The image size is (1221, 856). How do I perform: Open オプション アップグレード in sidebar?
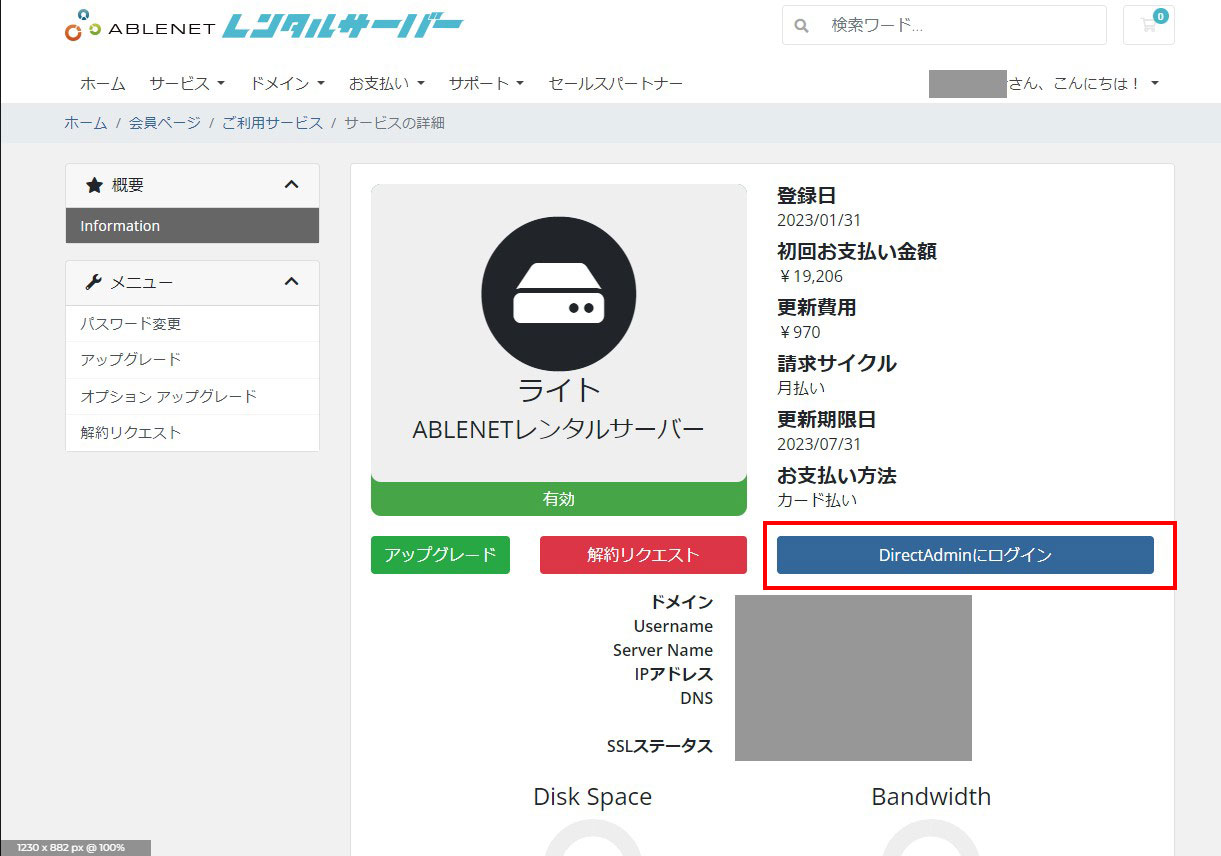click(192, 397)
